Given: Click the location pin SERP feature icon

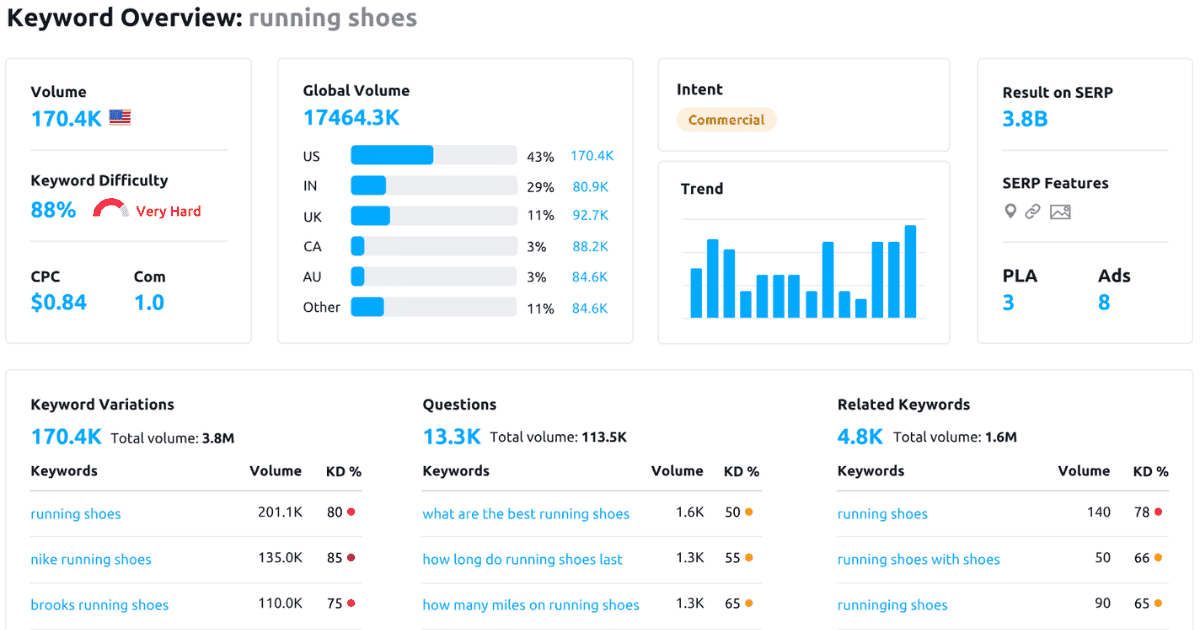Looking at the screenshot, I should tap(1010, 211).
